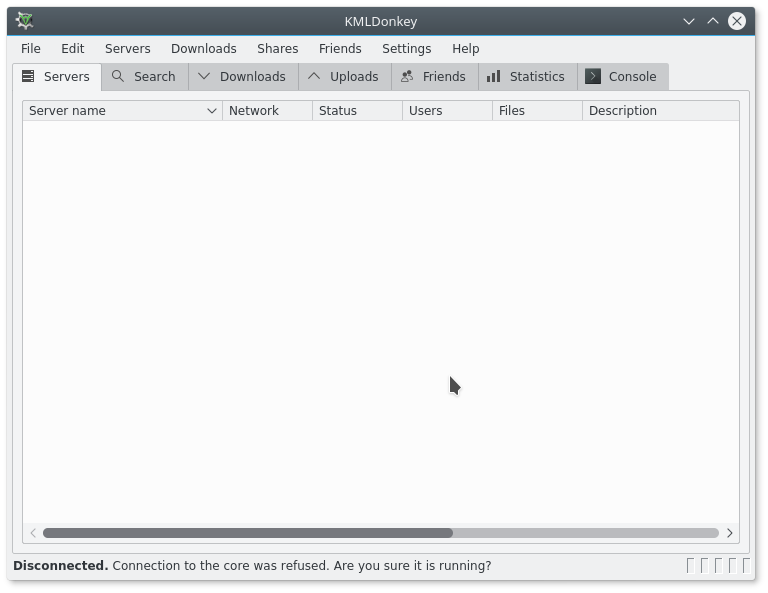Click the first status bar indicator box
768x593 pixels.
[x=690, y=566]
